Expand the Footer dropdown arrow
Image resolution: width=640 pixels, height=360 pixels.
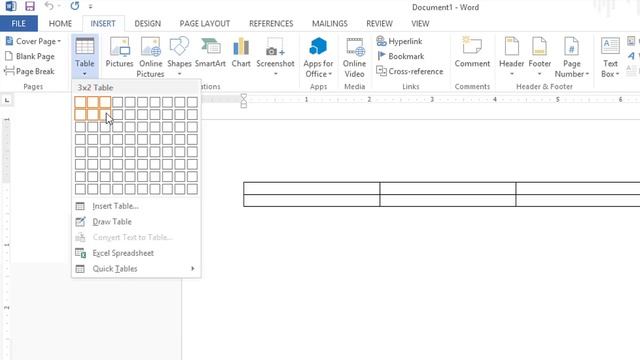[539, 74]
